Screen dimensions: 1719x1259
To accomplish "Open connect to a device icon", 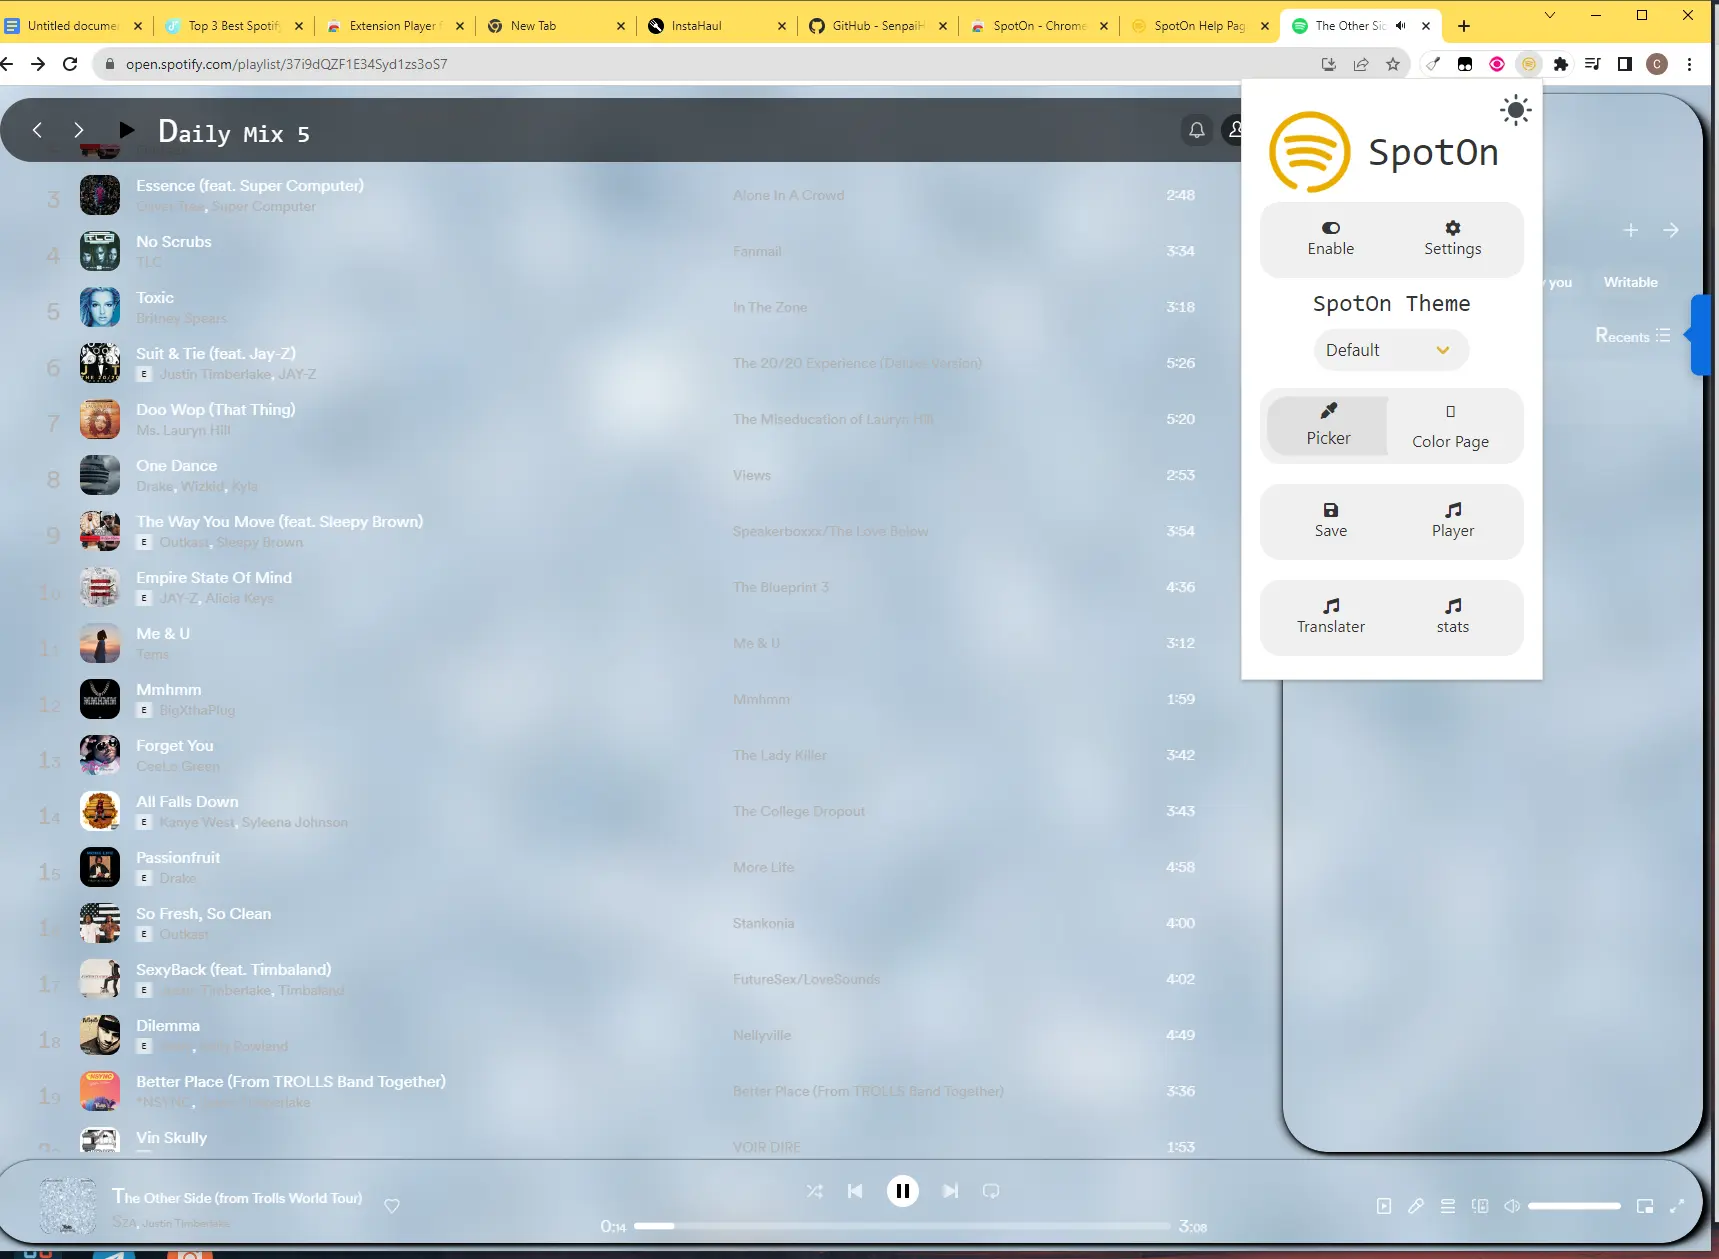I will click(1480, 1206).
